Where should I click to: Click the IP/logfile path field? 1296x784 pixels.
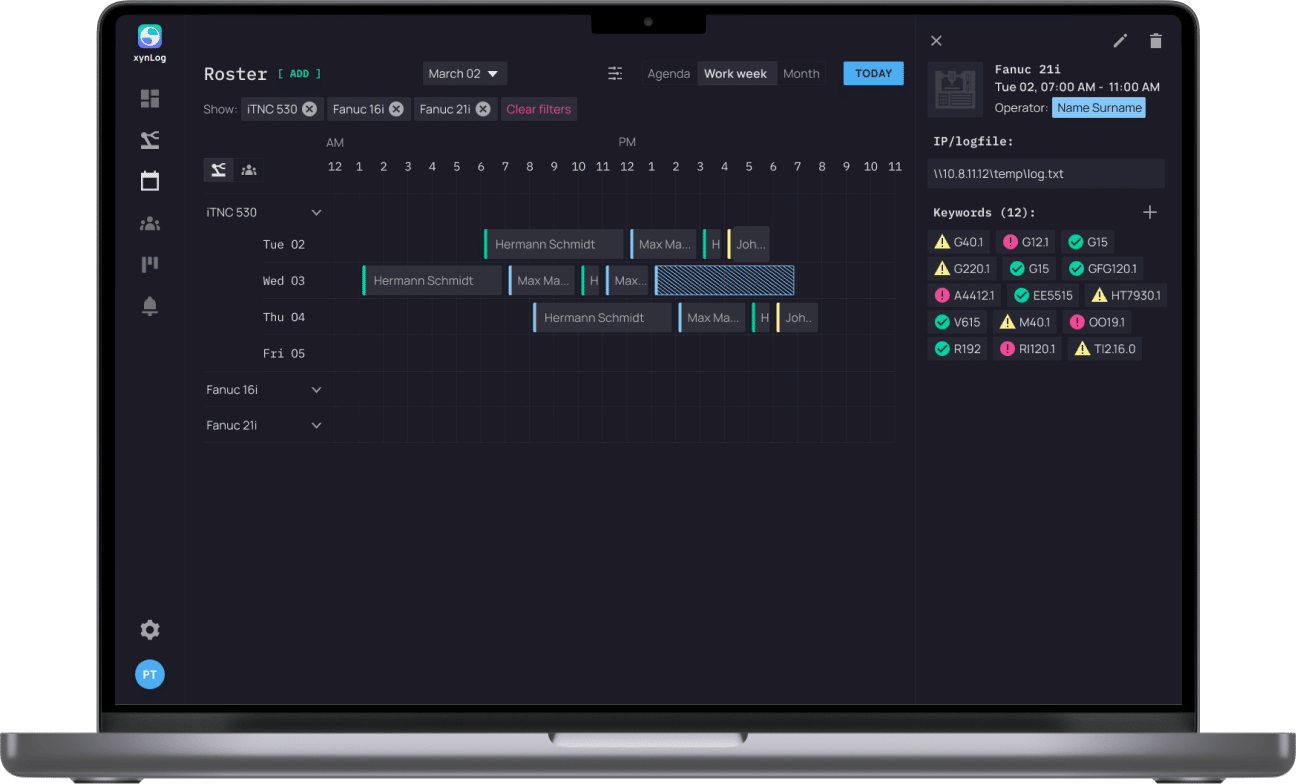coord(1046,174)
